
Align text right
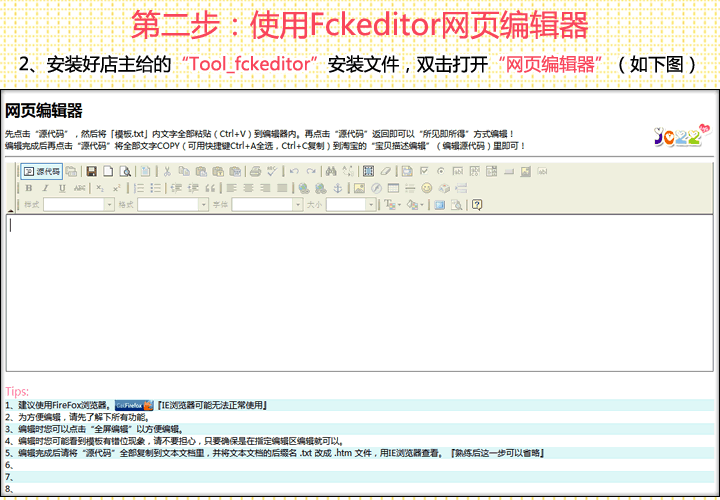click(x=265, y=188)
